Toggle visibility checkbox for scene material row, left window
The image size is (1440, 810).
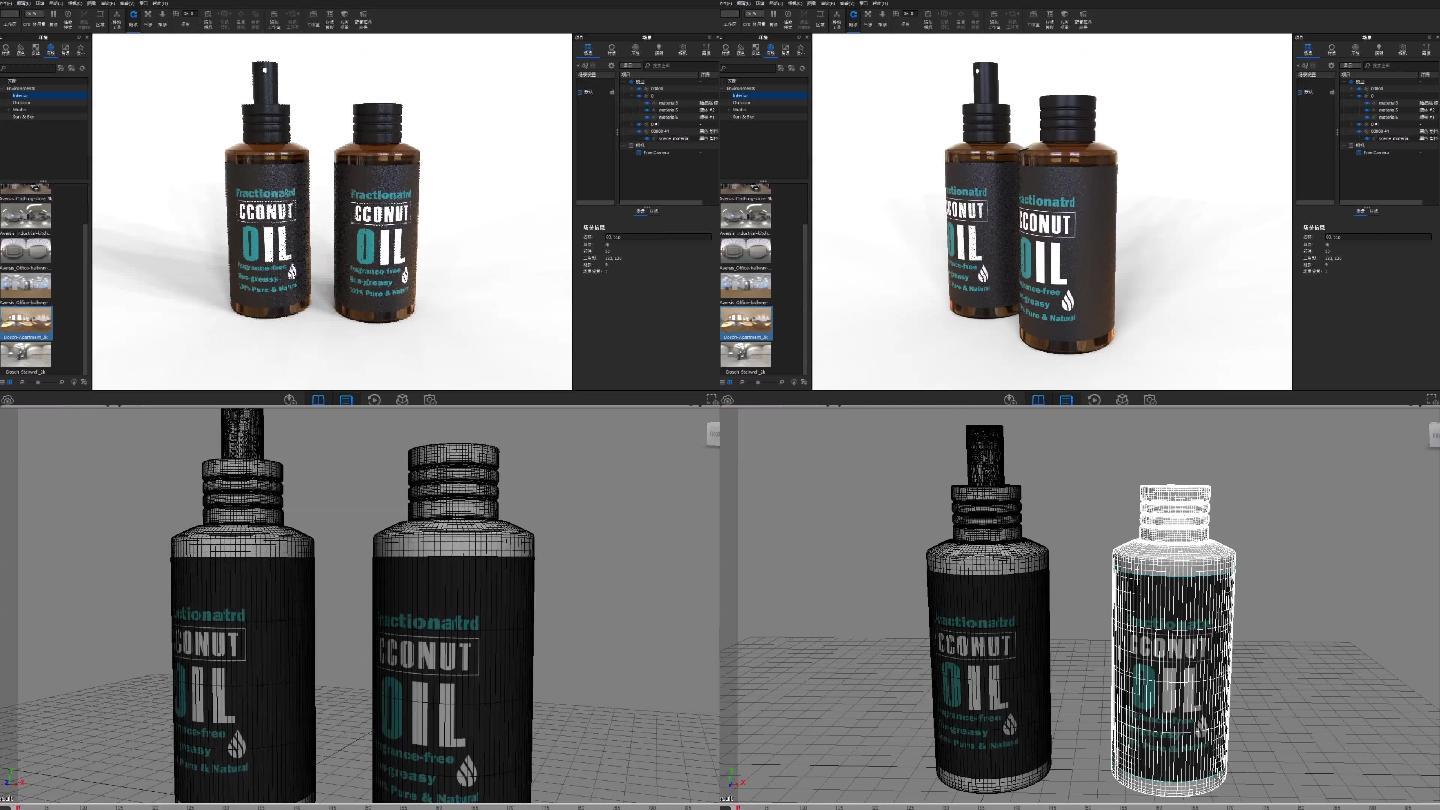point(647,138)
